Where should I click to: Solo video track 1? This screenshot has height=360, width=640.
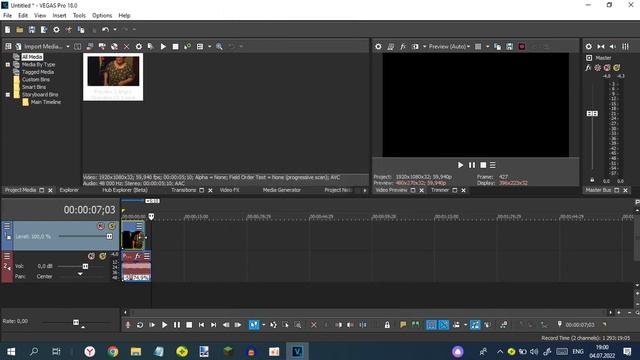pos(111,226)
